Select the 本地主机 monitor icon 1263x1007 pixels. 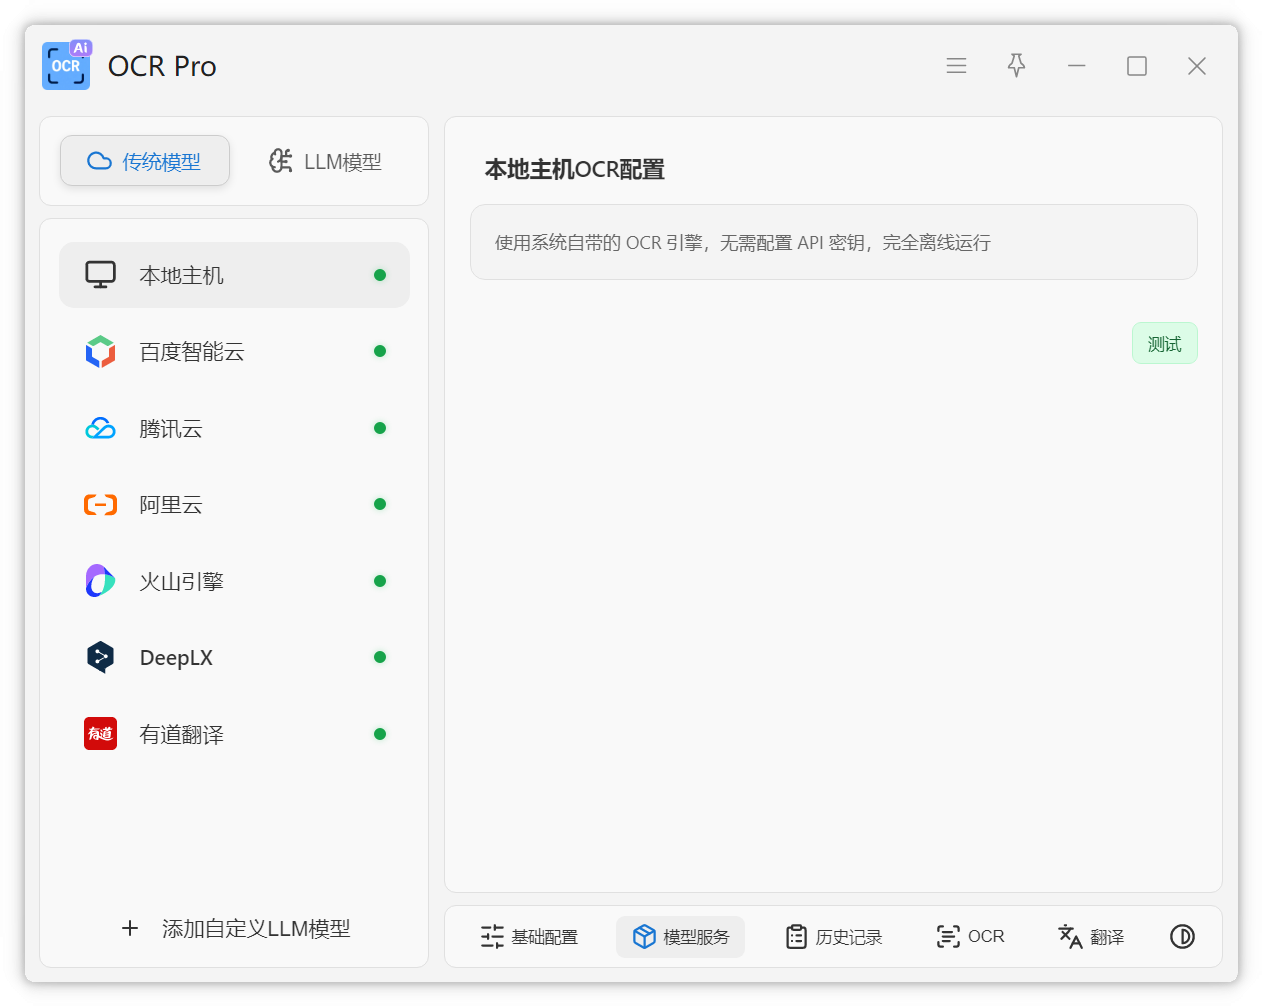100,275
